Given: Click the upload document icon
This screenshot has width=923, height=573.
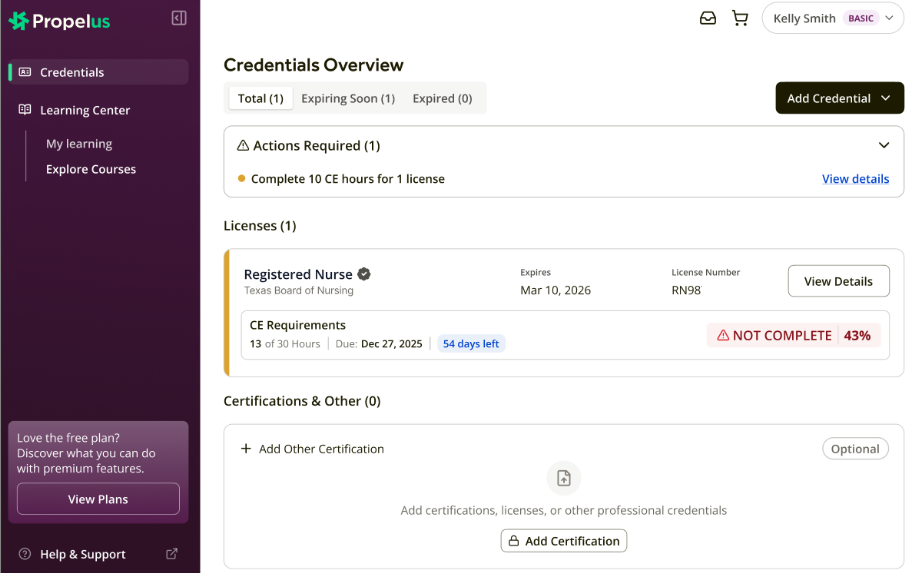Looking at the screenshot, I should (x=564, y=478).
